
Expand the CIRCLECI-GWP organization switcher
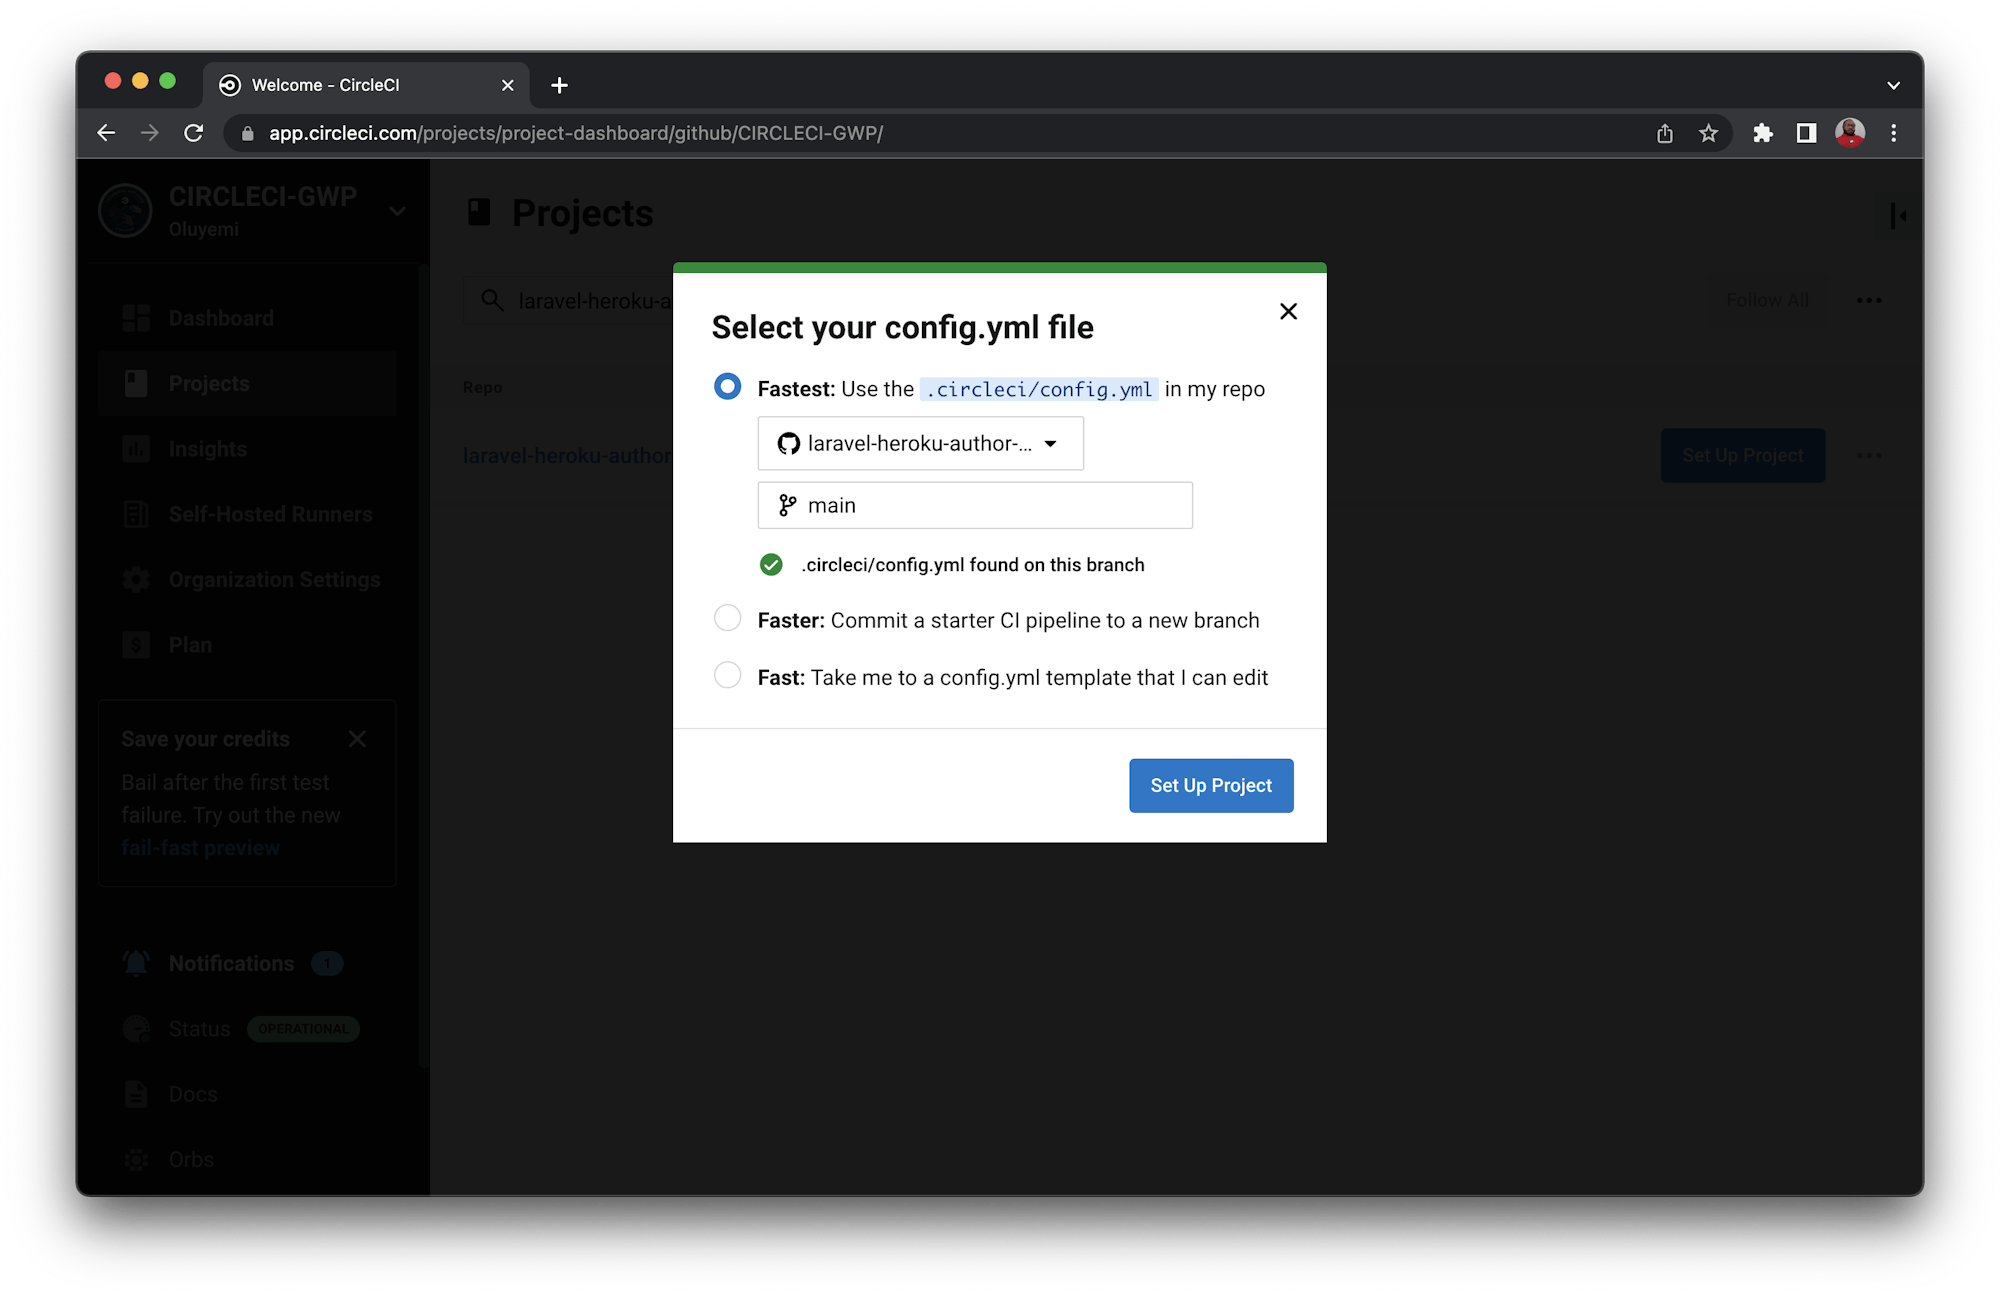(x=396, y=211)
